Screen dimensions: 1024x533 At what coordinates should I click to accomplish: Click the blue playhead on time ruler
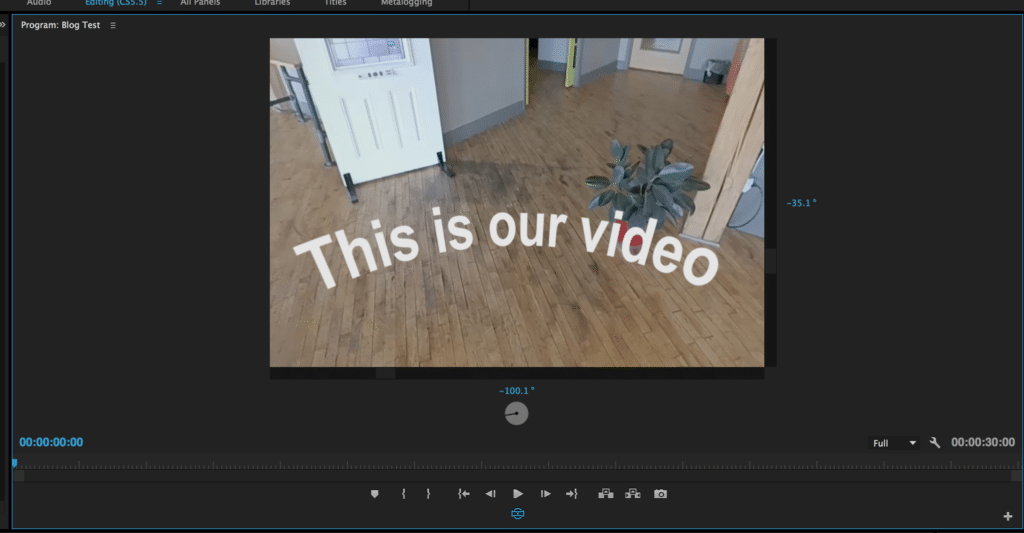(x=14, y=463)
